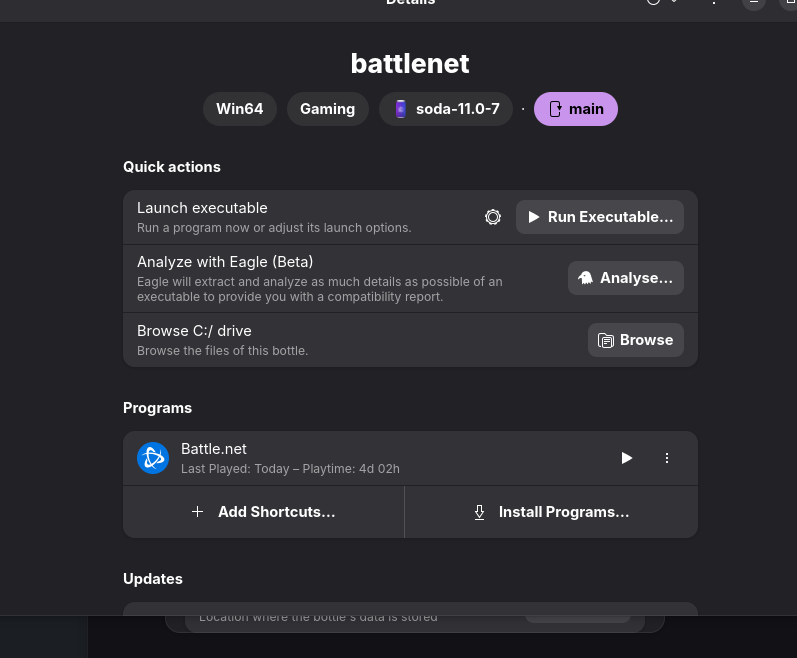Image resolution: width=797 pixels, height=658 pixels.
Task: Click 'Analyze with Eagle (Beta)' row title
Action: point(225,262)
